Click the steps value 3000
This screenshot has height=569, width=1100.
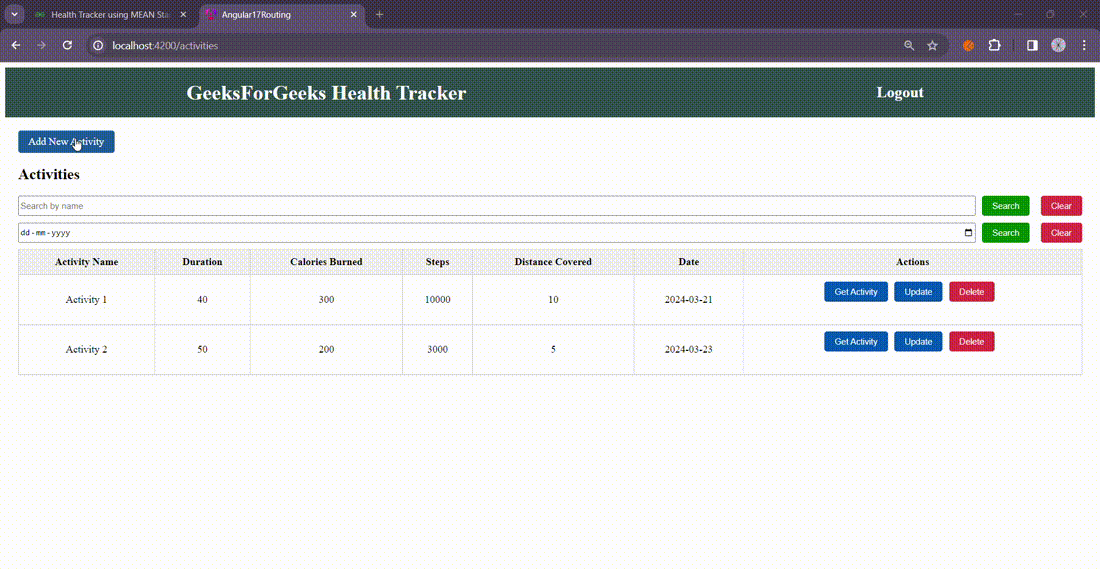tap(437, 349)
